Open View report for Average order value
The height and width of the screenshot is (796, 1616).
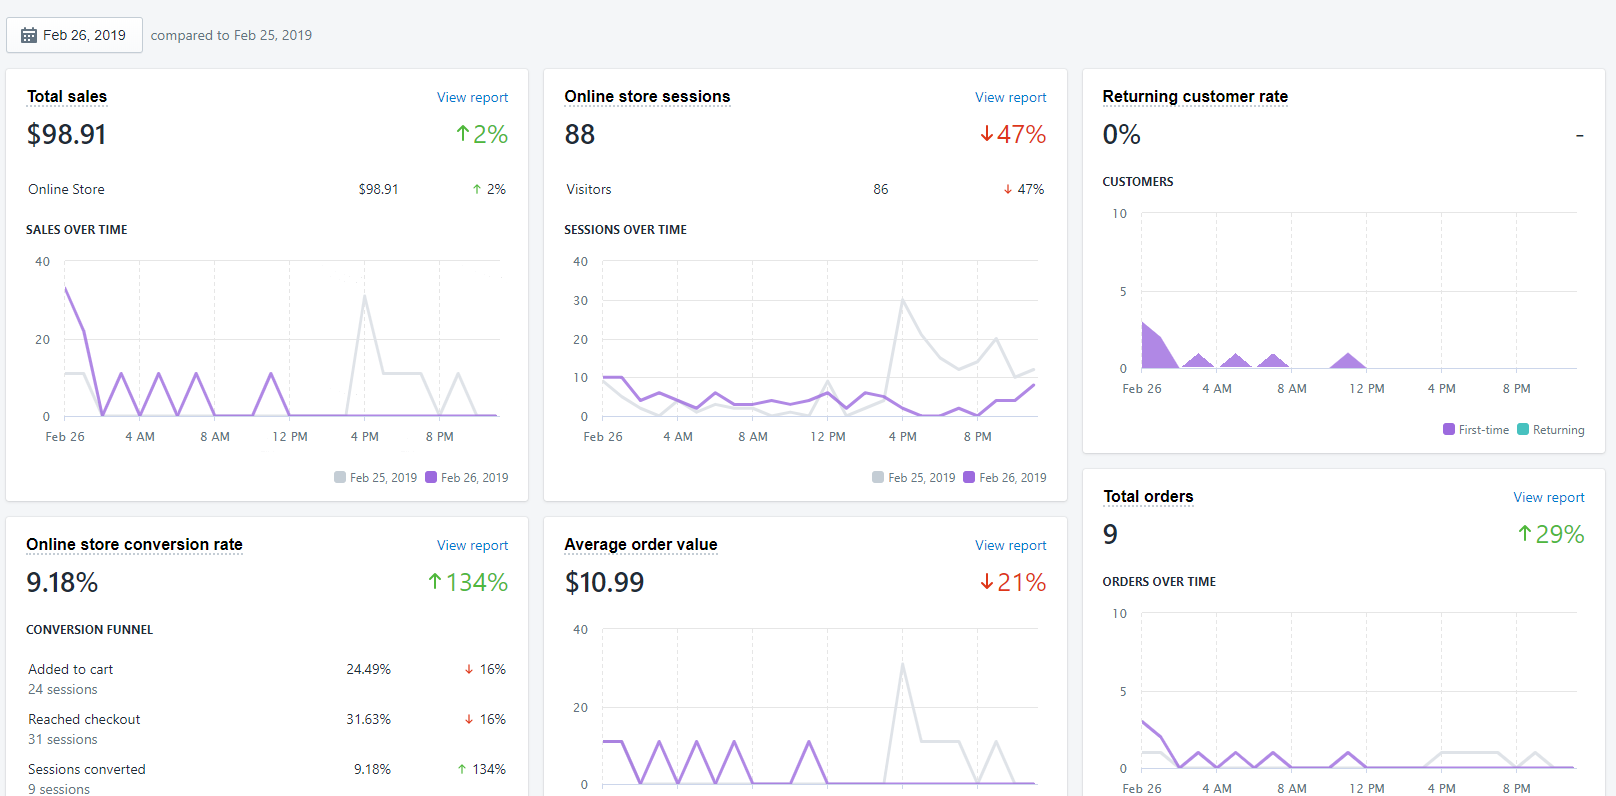[1010, 545]
